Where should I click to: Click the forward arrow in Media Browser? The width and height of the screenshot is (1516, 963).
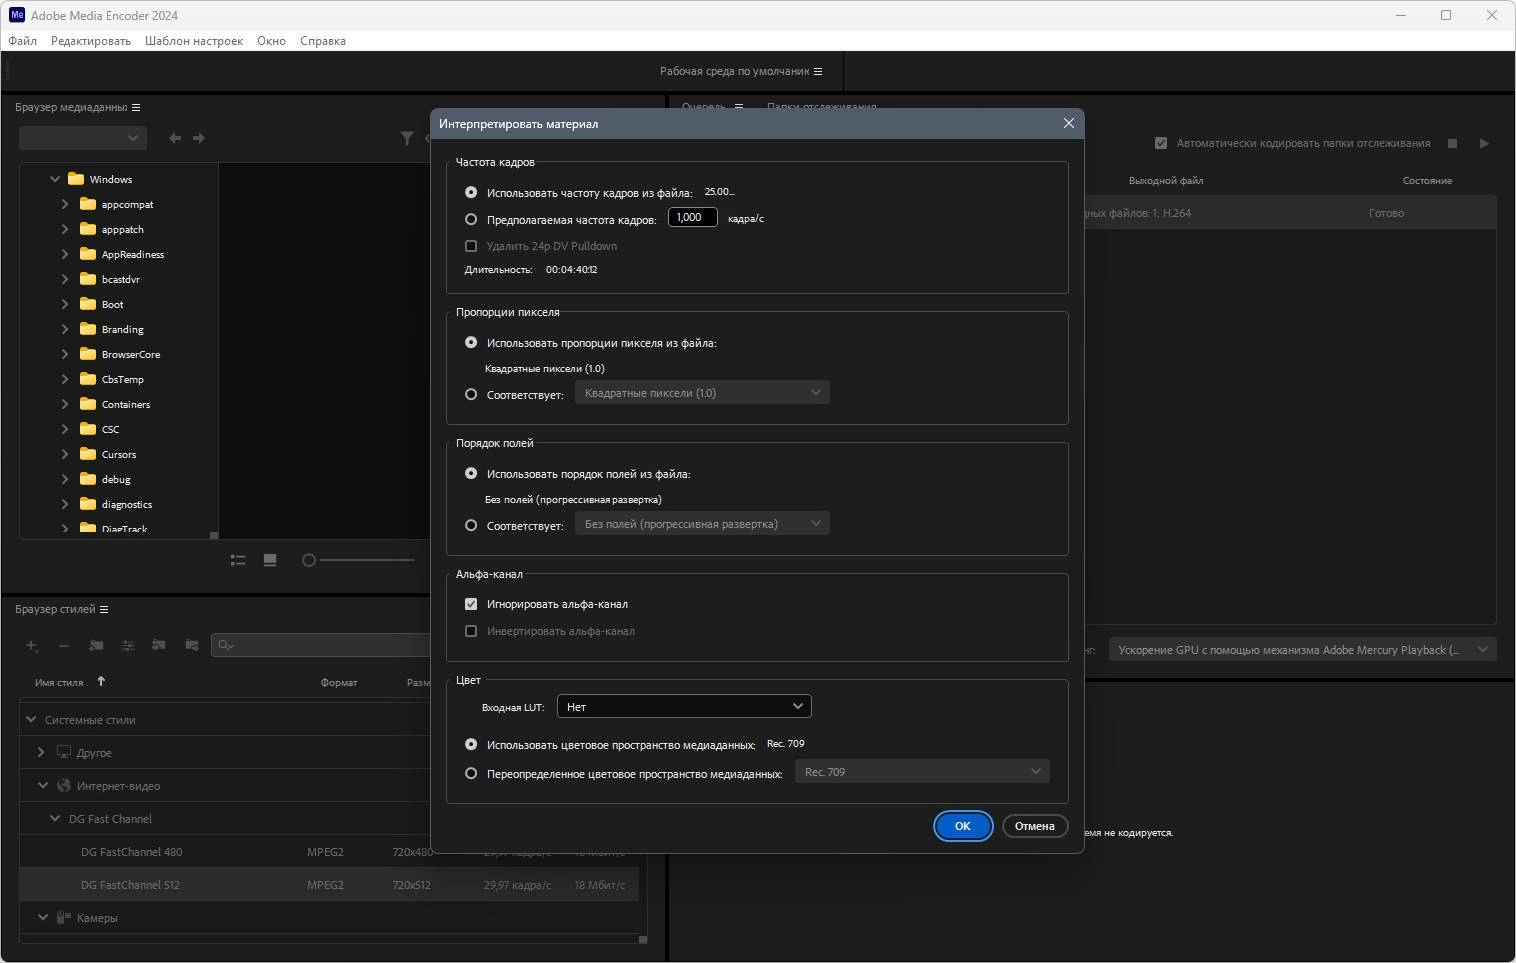pos(199,138)
